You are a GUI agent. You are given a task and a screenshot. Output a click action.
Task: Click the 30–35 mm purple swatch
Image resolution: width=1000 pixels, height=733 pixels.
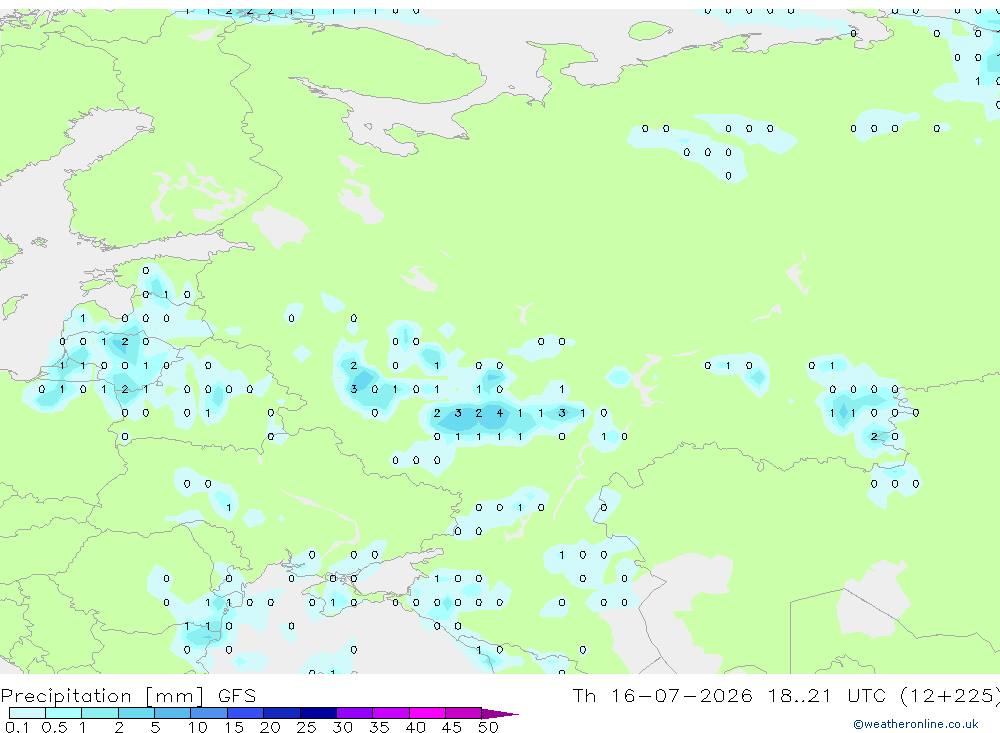coord(355,713)
